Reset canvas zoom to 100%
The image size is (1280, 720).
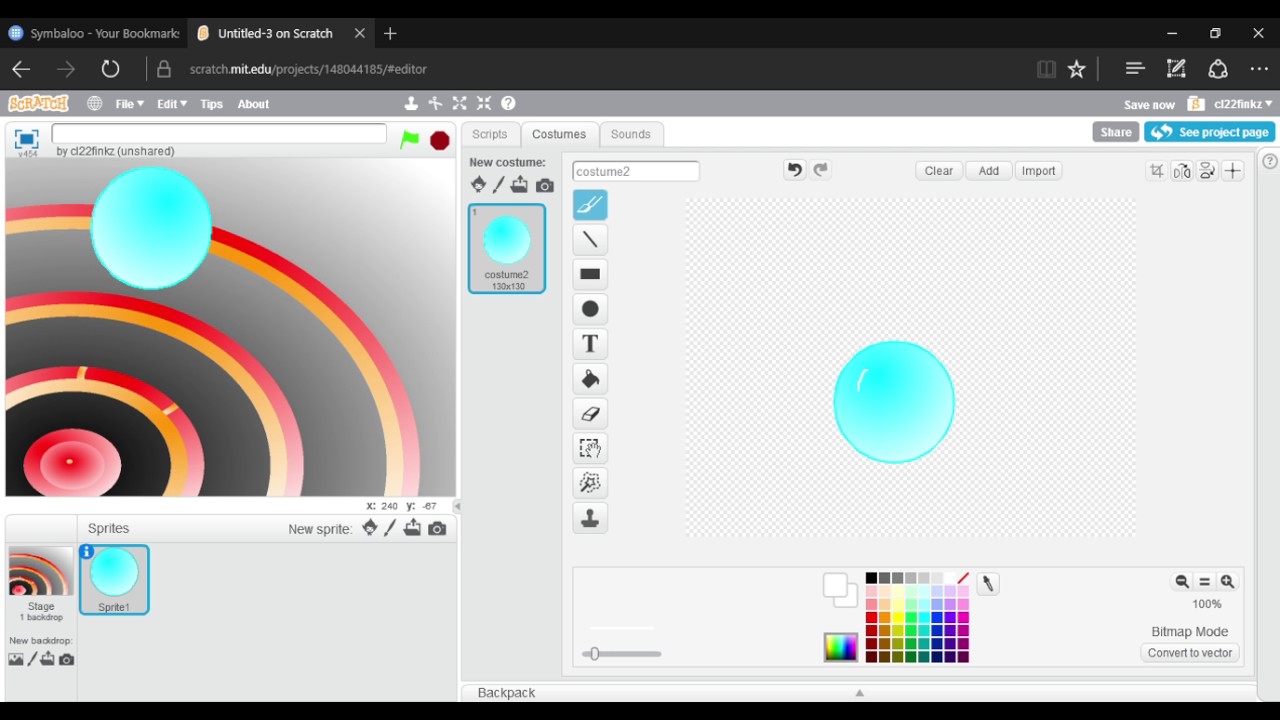1205,582
